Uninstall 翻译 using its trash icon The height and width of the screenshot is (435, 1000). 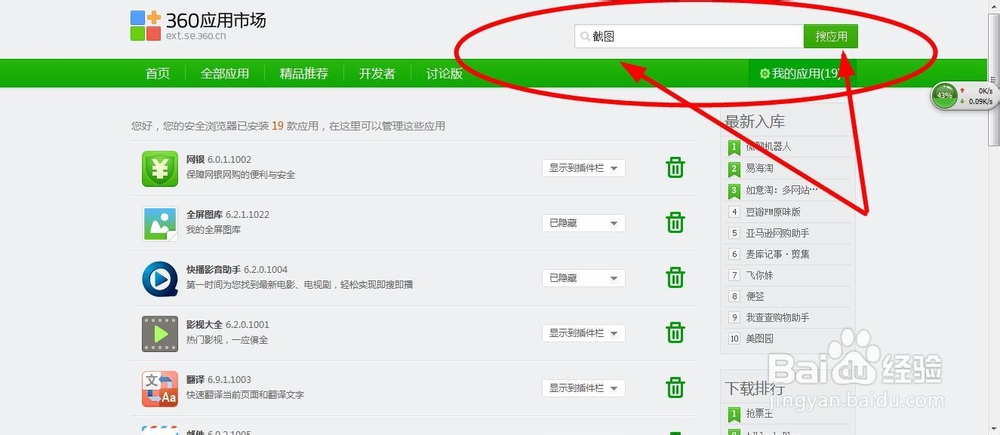(x=675, y=388)
